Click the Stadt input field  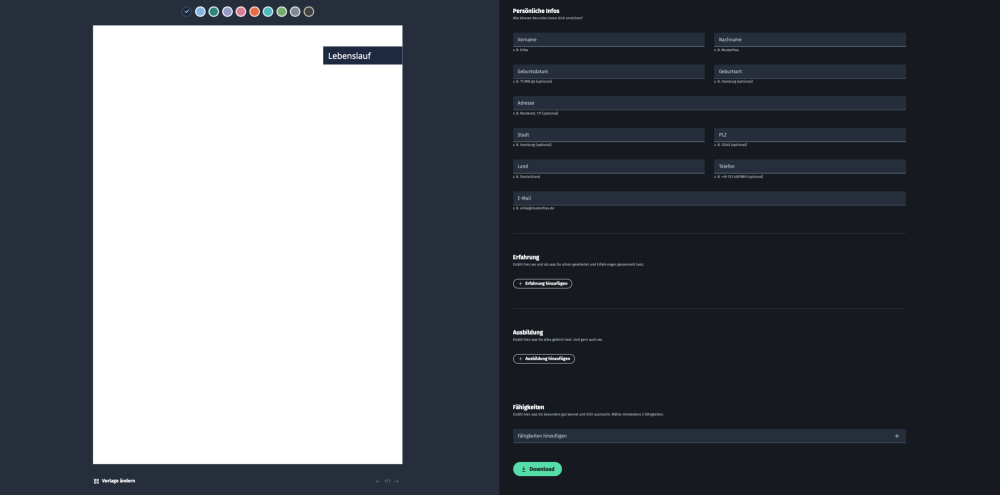pos(608,135)
